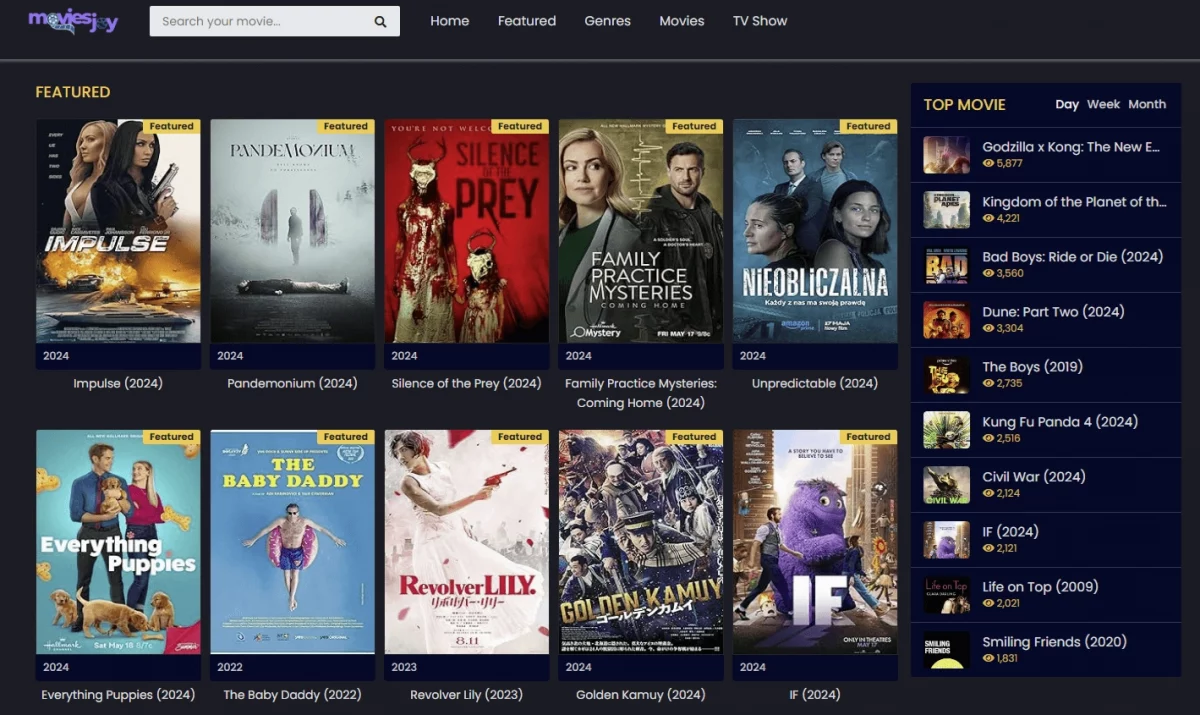Switch Top Movie list to Month
Viewport: 1200px width, 715px height.
[x=1147, y=104]
